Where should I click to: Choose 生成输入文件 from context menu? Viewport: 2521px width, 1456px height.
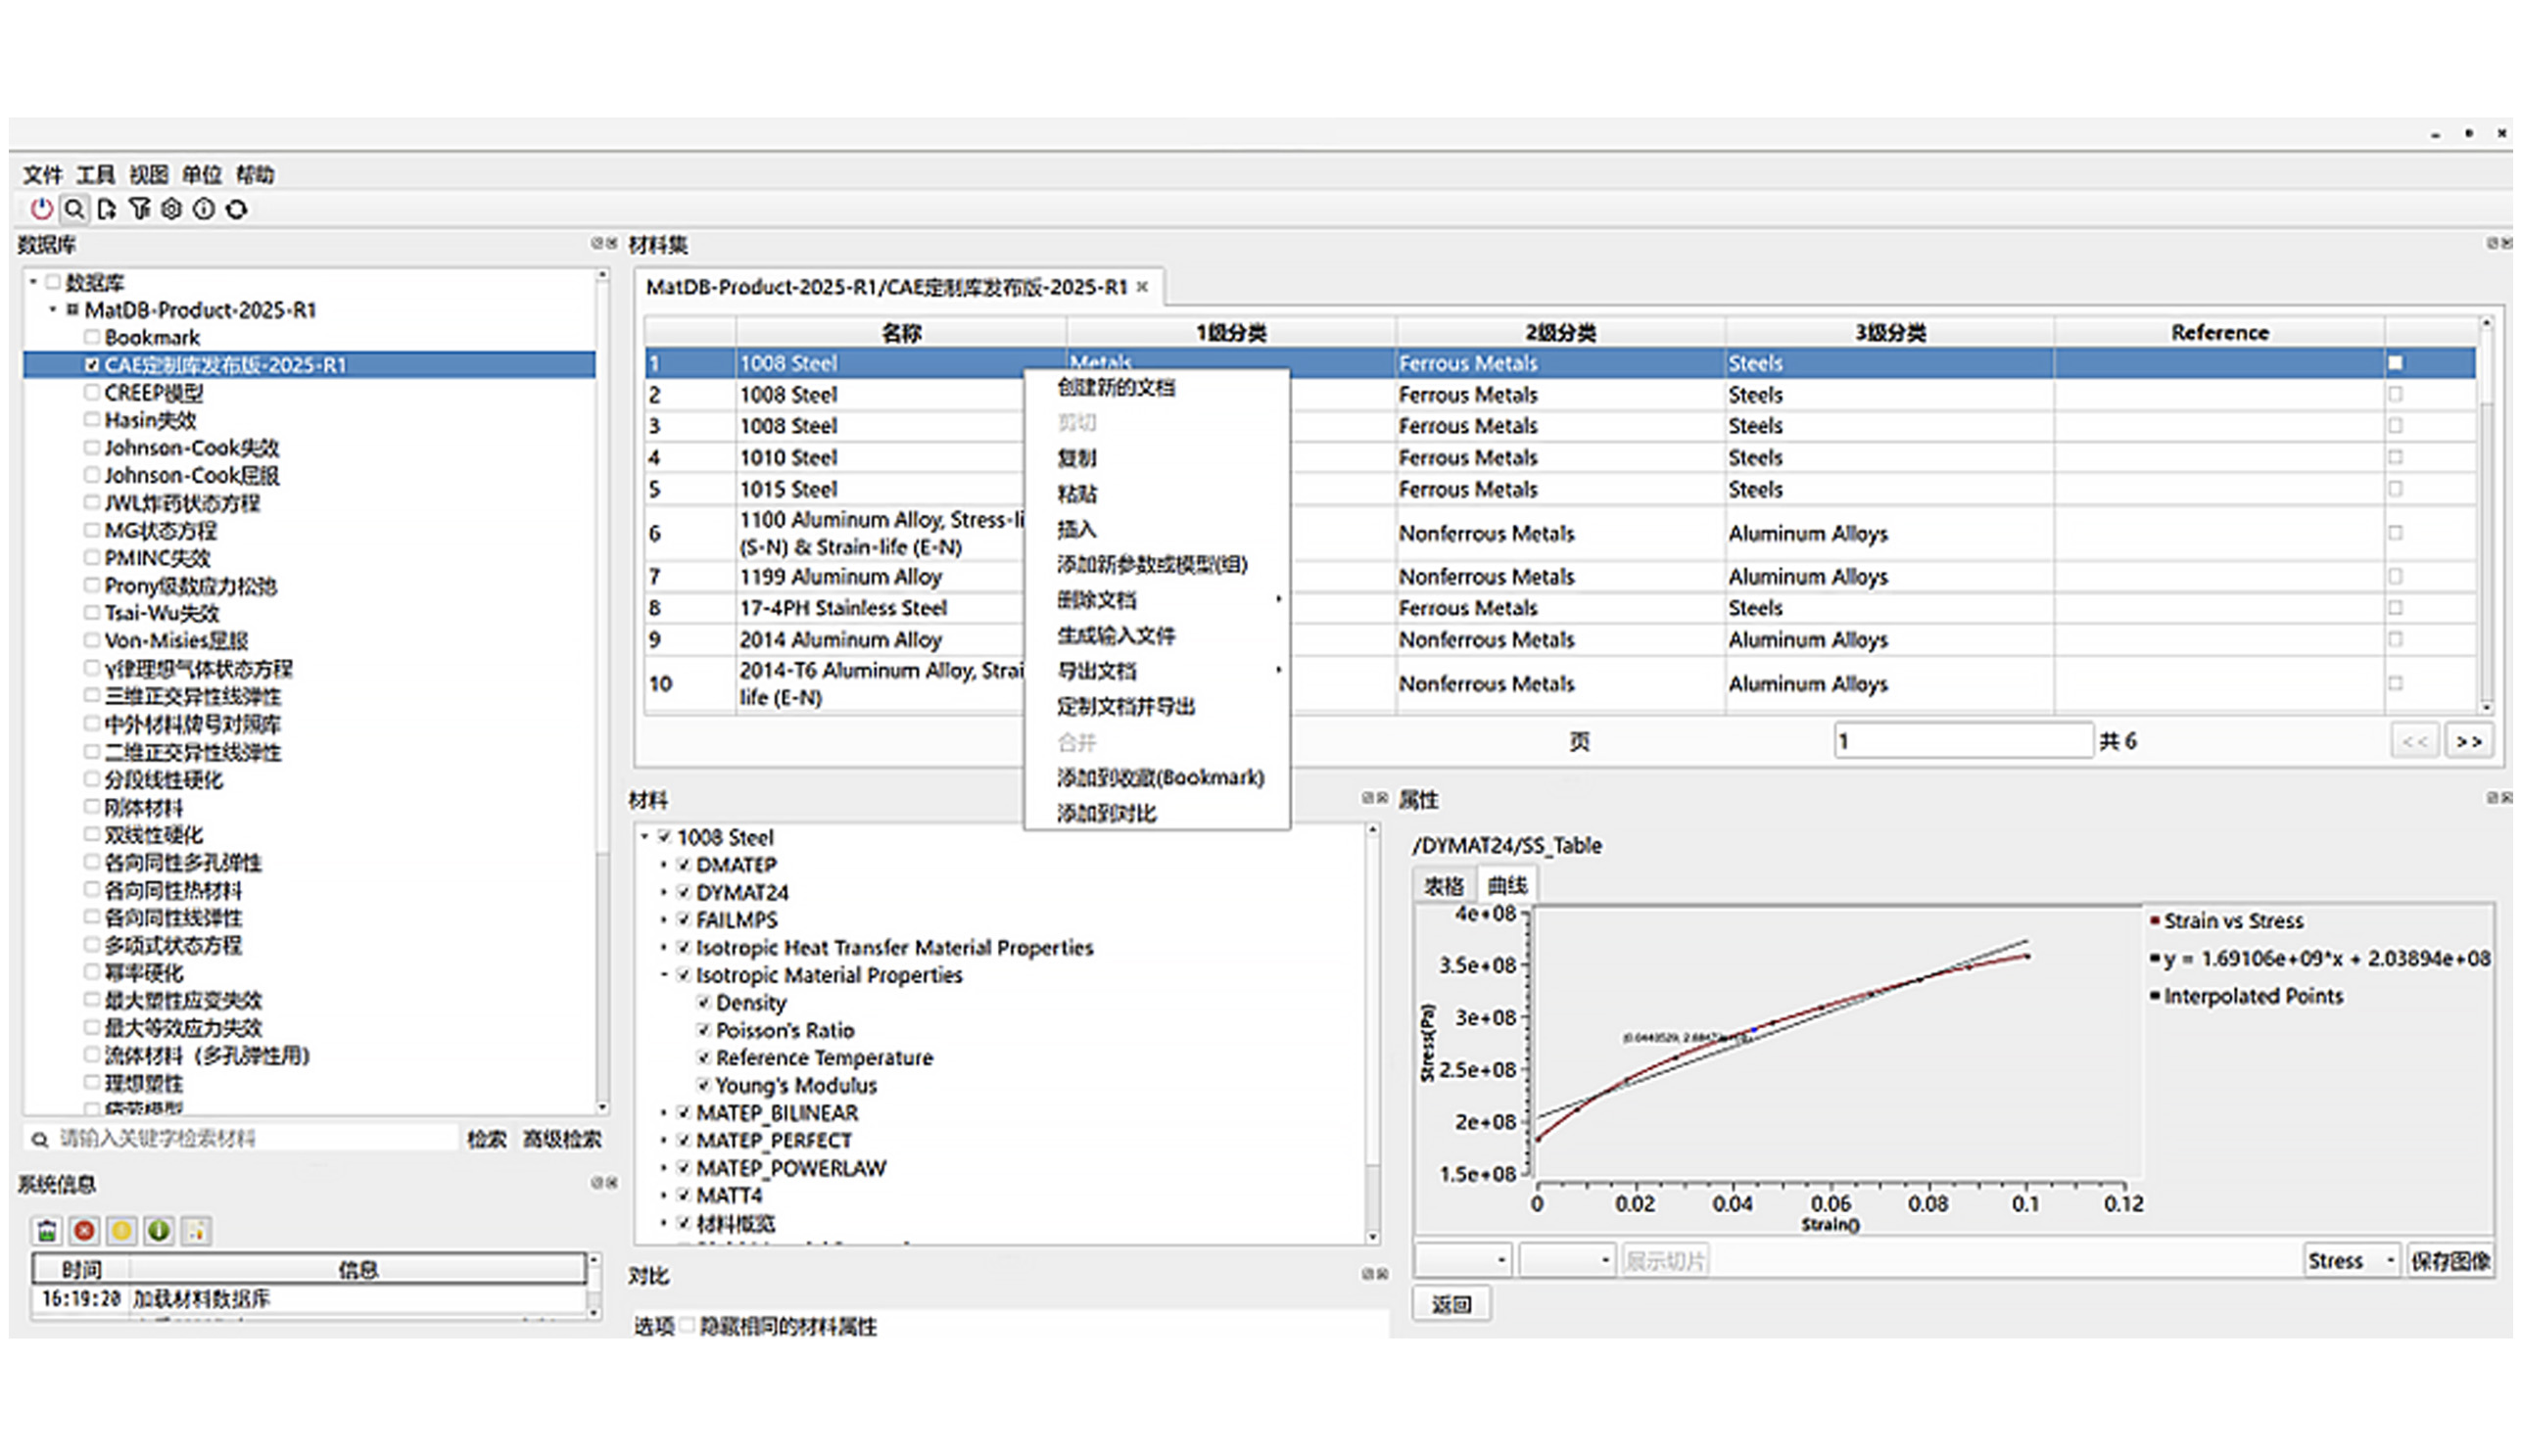coord(1116,635)
